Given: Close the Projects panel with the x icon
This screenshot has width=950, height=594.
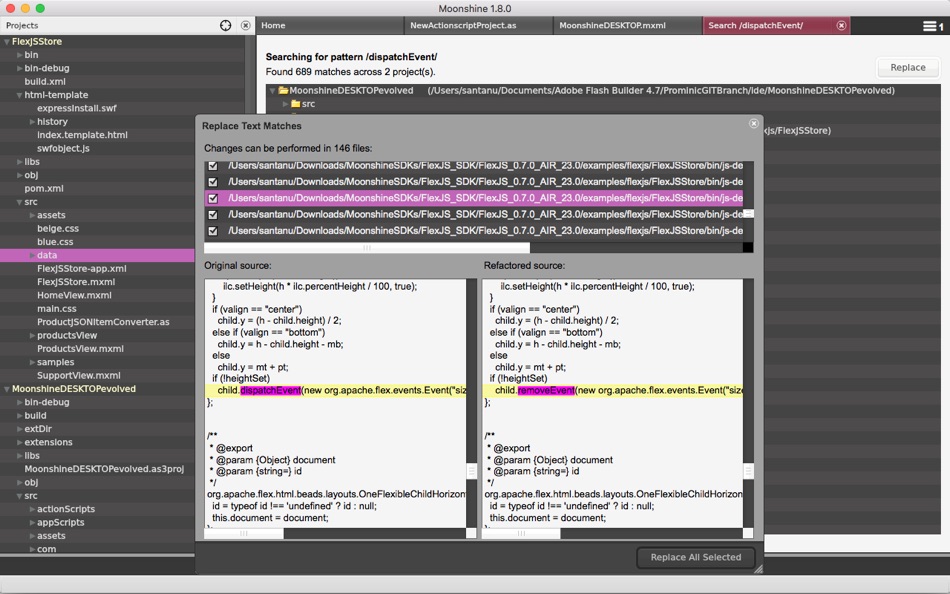Looking at the screenshot, I should pyautogui.click(x=245, y=25).
